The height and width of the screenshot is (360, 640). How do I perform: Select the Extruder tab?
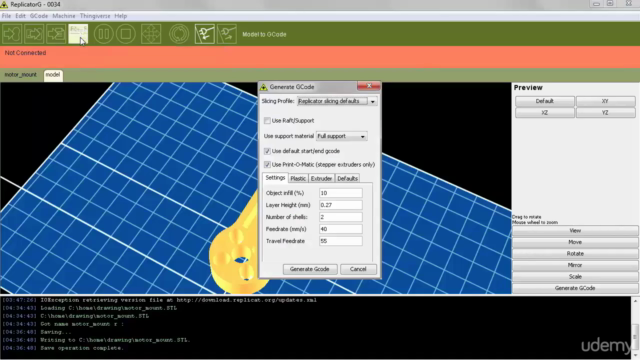tap(321, 178)
